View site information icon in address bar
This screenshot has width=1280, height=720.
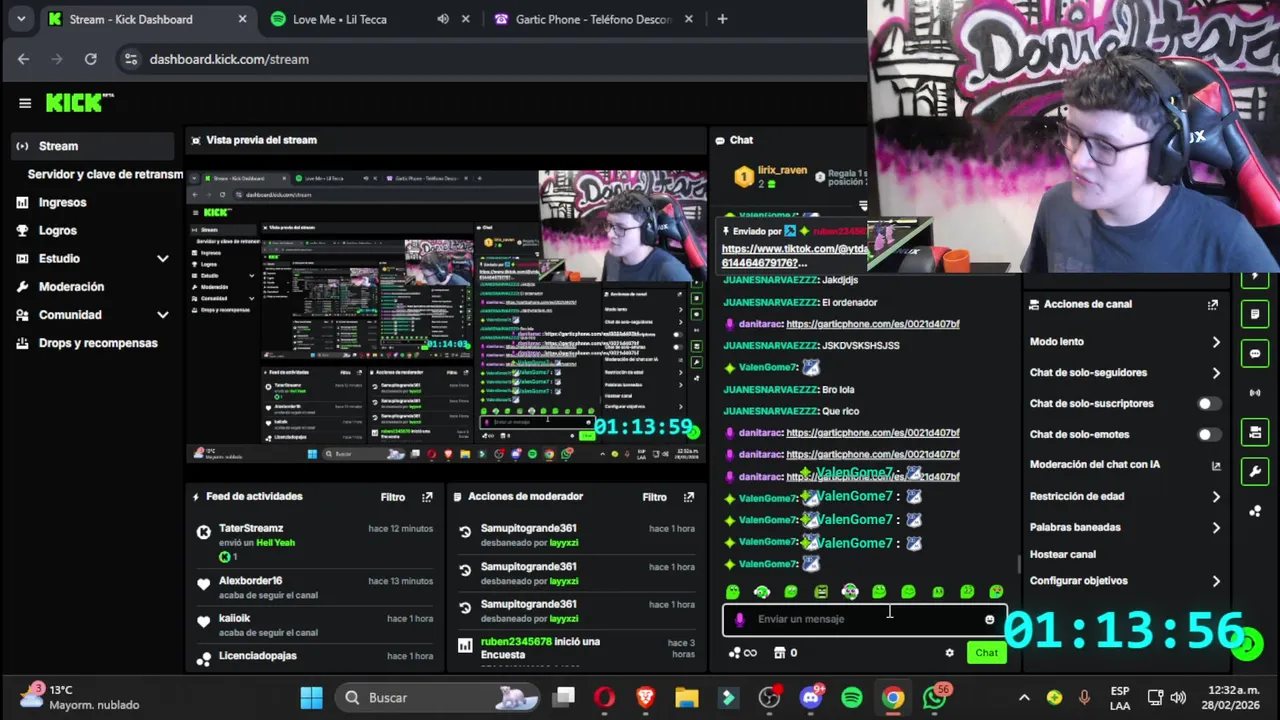coord(130,59)
